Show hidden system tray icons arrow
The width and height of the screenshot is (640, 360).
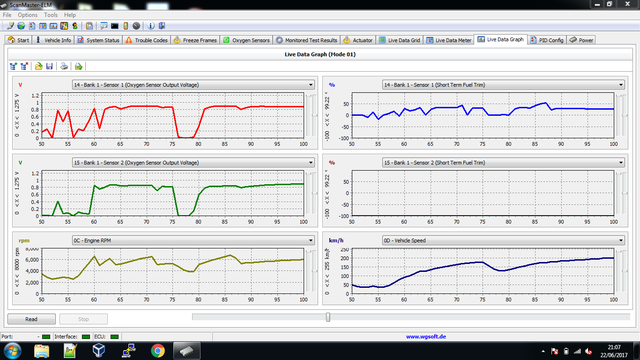pos(543,351)
